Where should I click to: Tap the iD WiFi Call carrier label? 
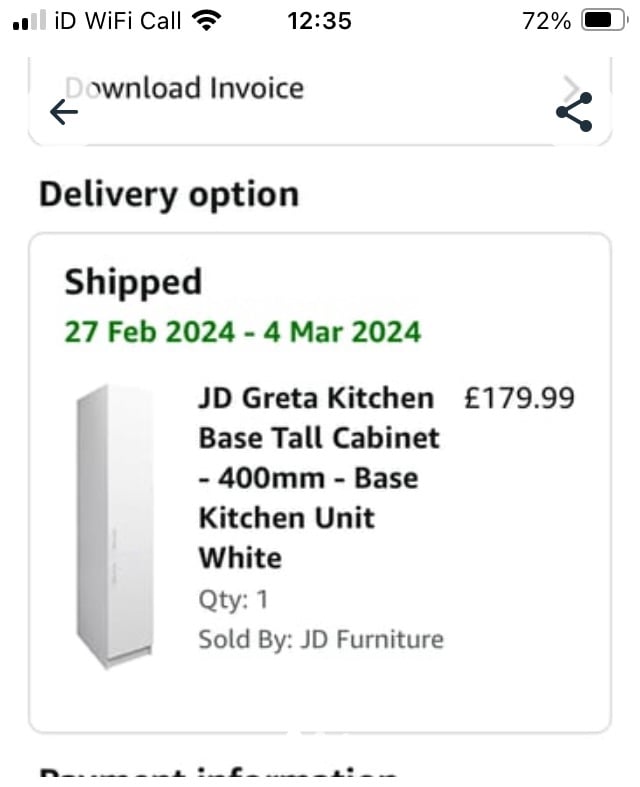117,21
